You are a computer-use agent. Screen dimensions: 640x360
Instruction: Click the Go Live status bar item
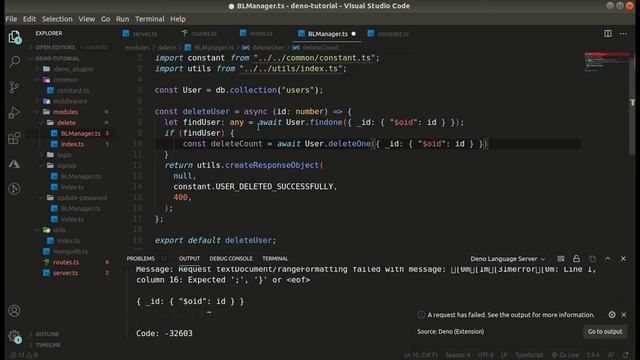(x=565, y=355)
